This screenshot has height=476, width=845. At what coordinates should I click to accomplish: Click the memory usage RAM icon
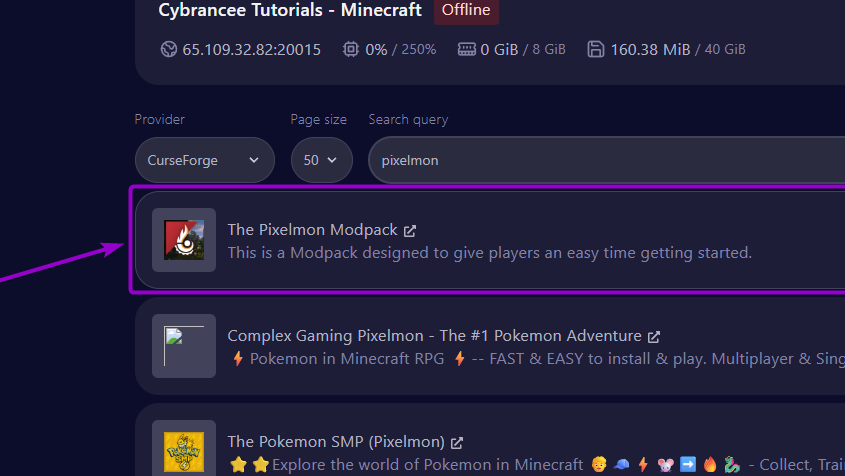coord(467,50)
